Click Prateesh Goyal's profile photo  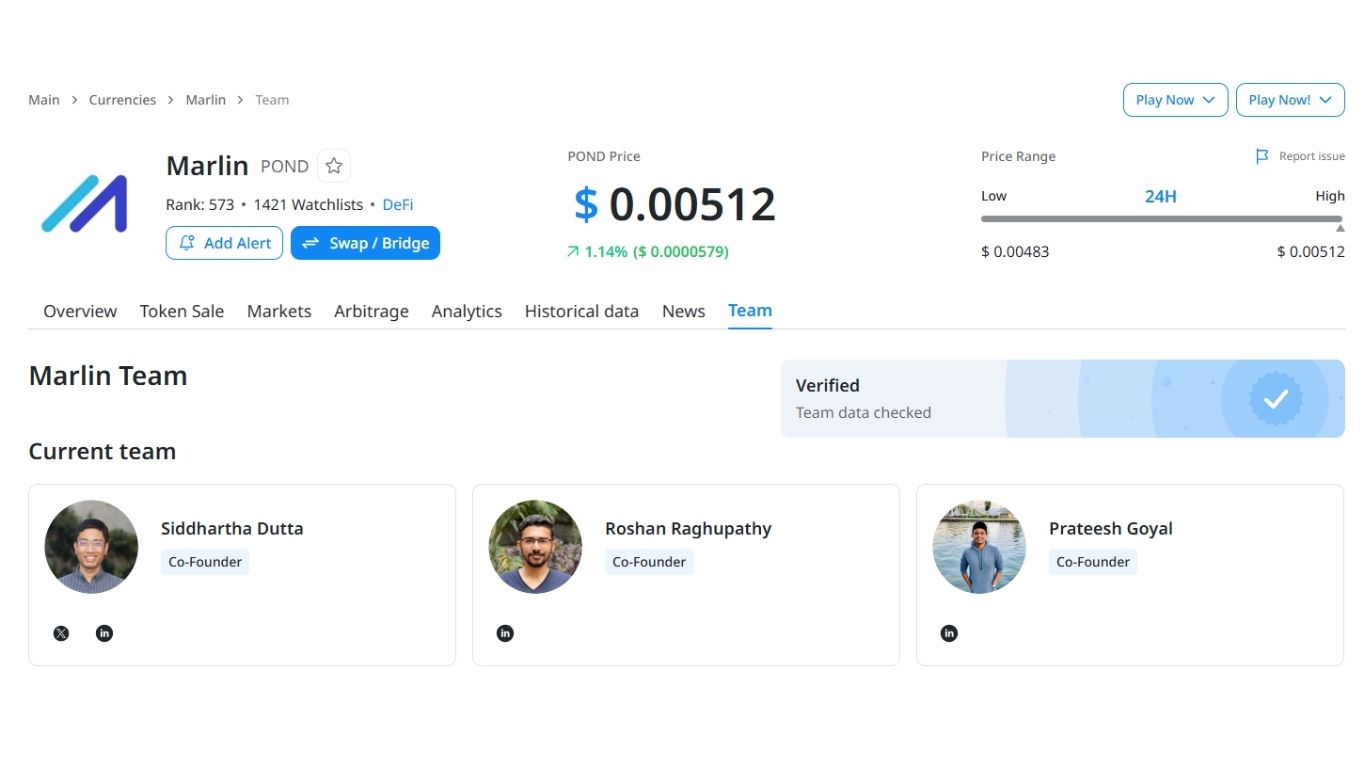(x=979, y=547)
